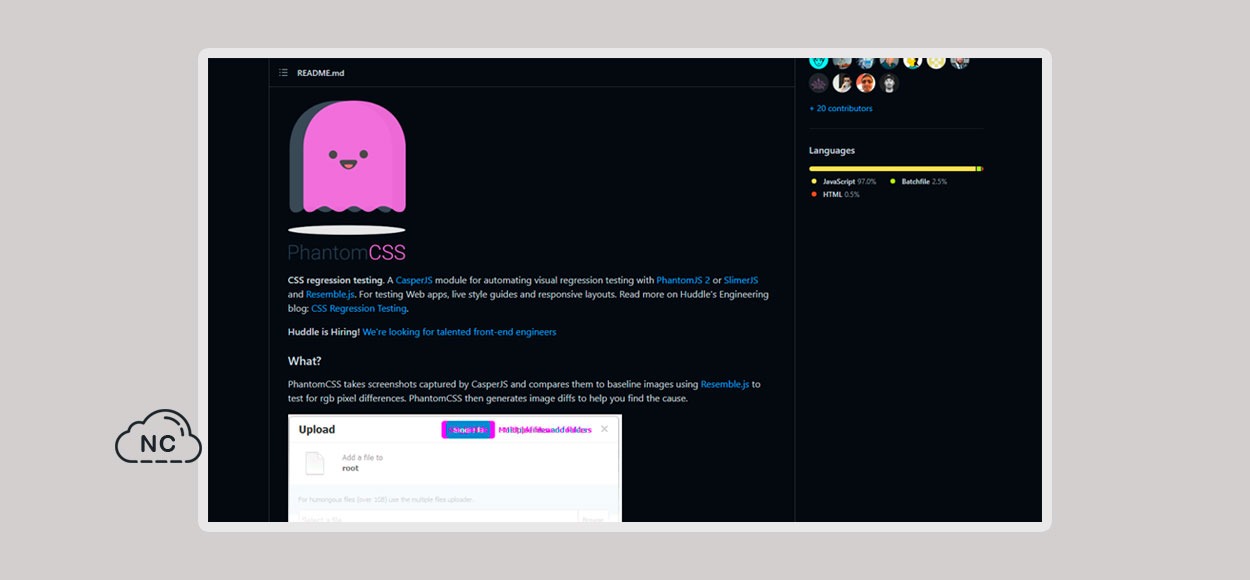Screen dimensions: 1250x580
Task: Click the 'What?' section heading
Action: tap(305, 361)
